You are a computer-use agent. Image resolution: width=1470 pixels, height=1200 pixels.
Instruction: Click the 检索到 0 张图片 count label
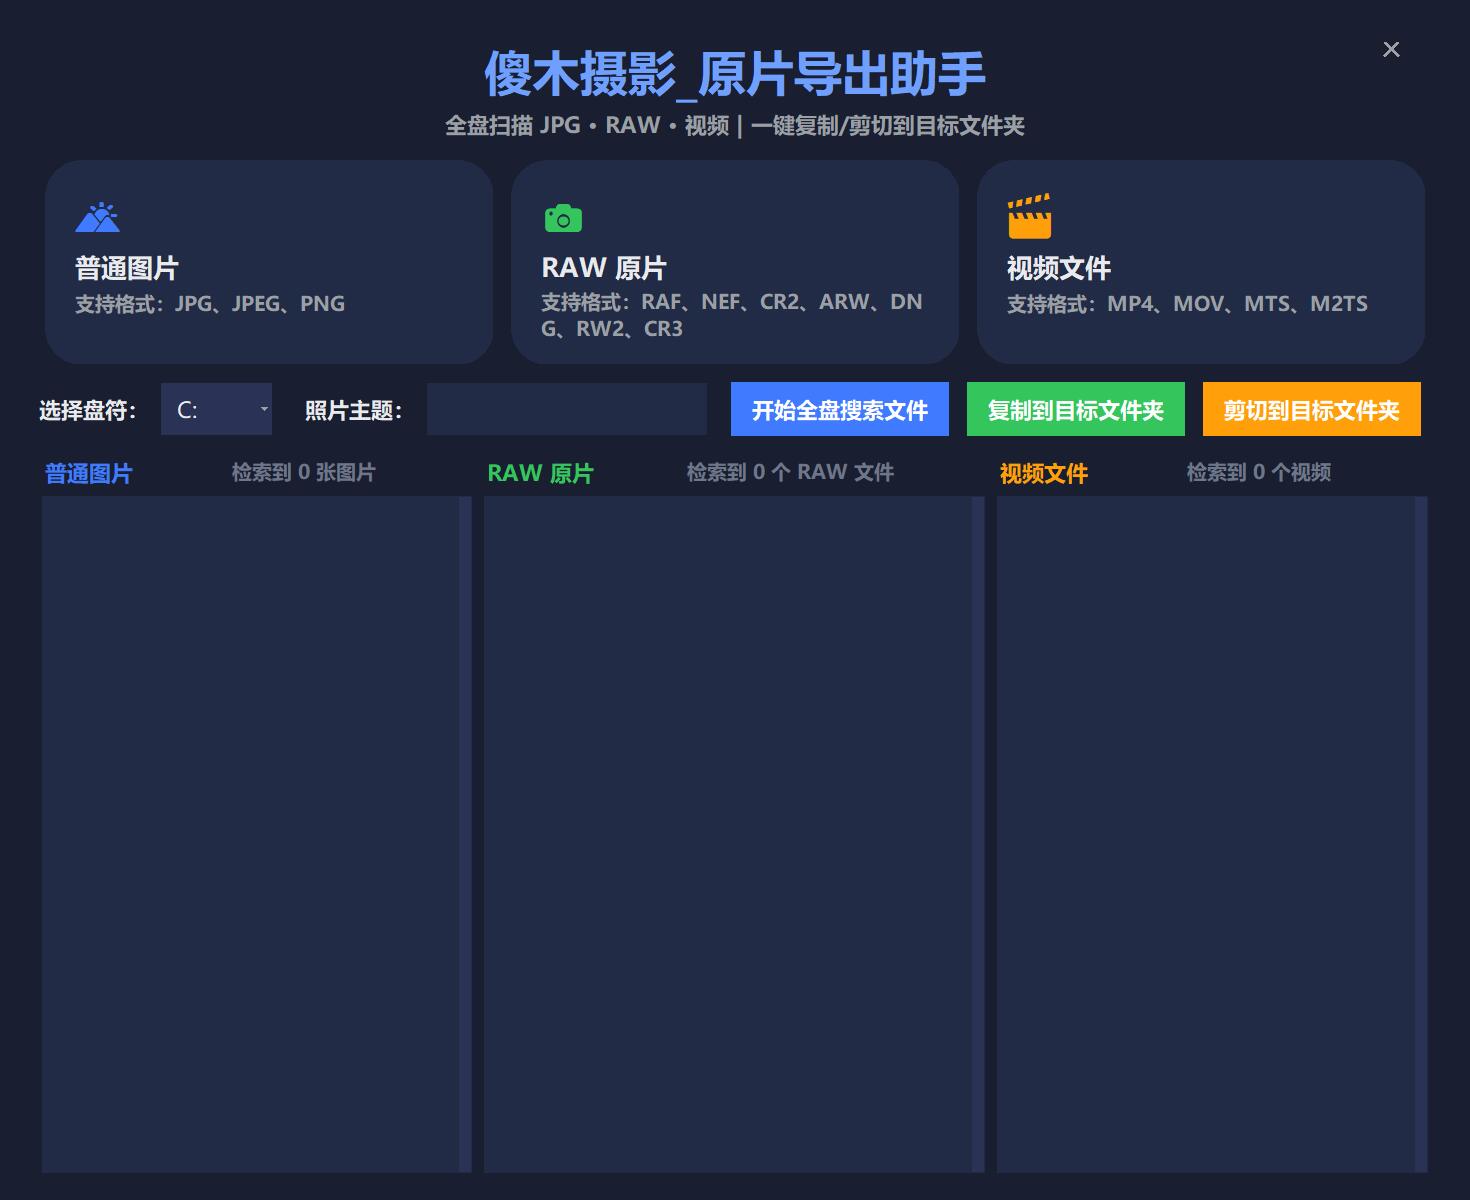[304, 472]
